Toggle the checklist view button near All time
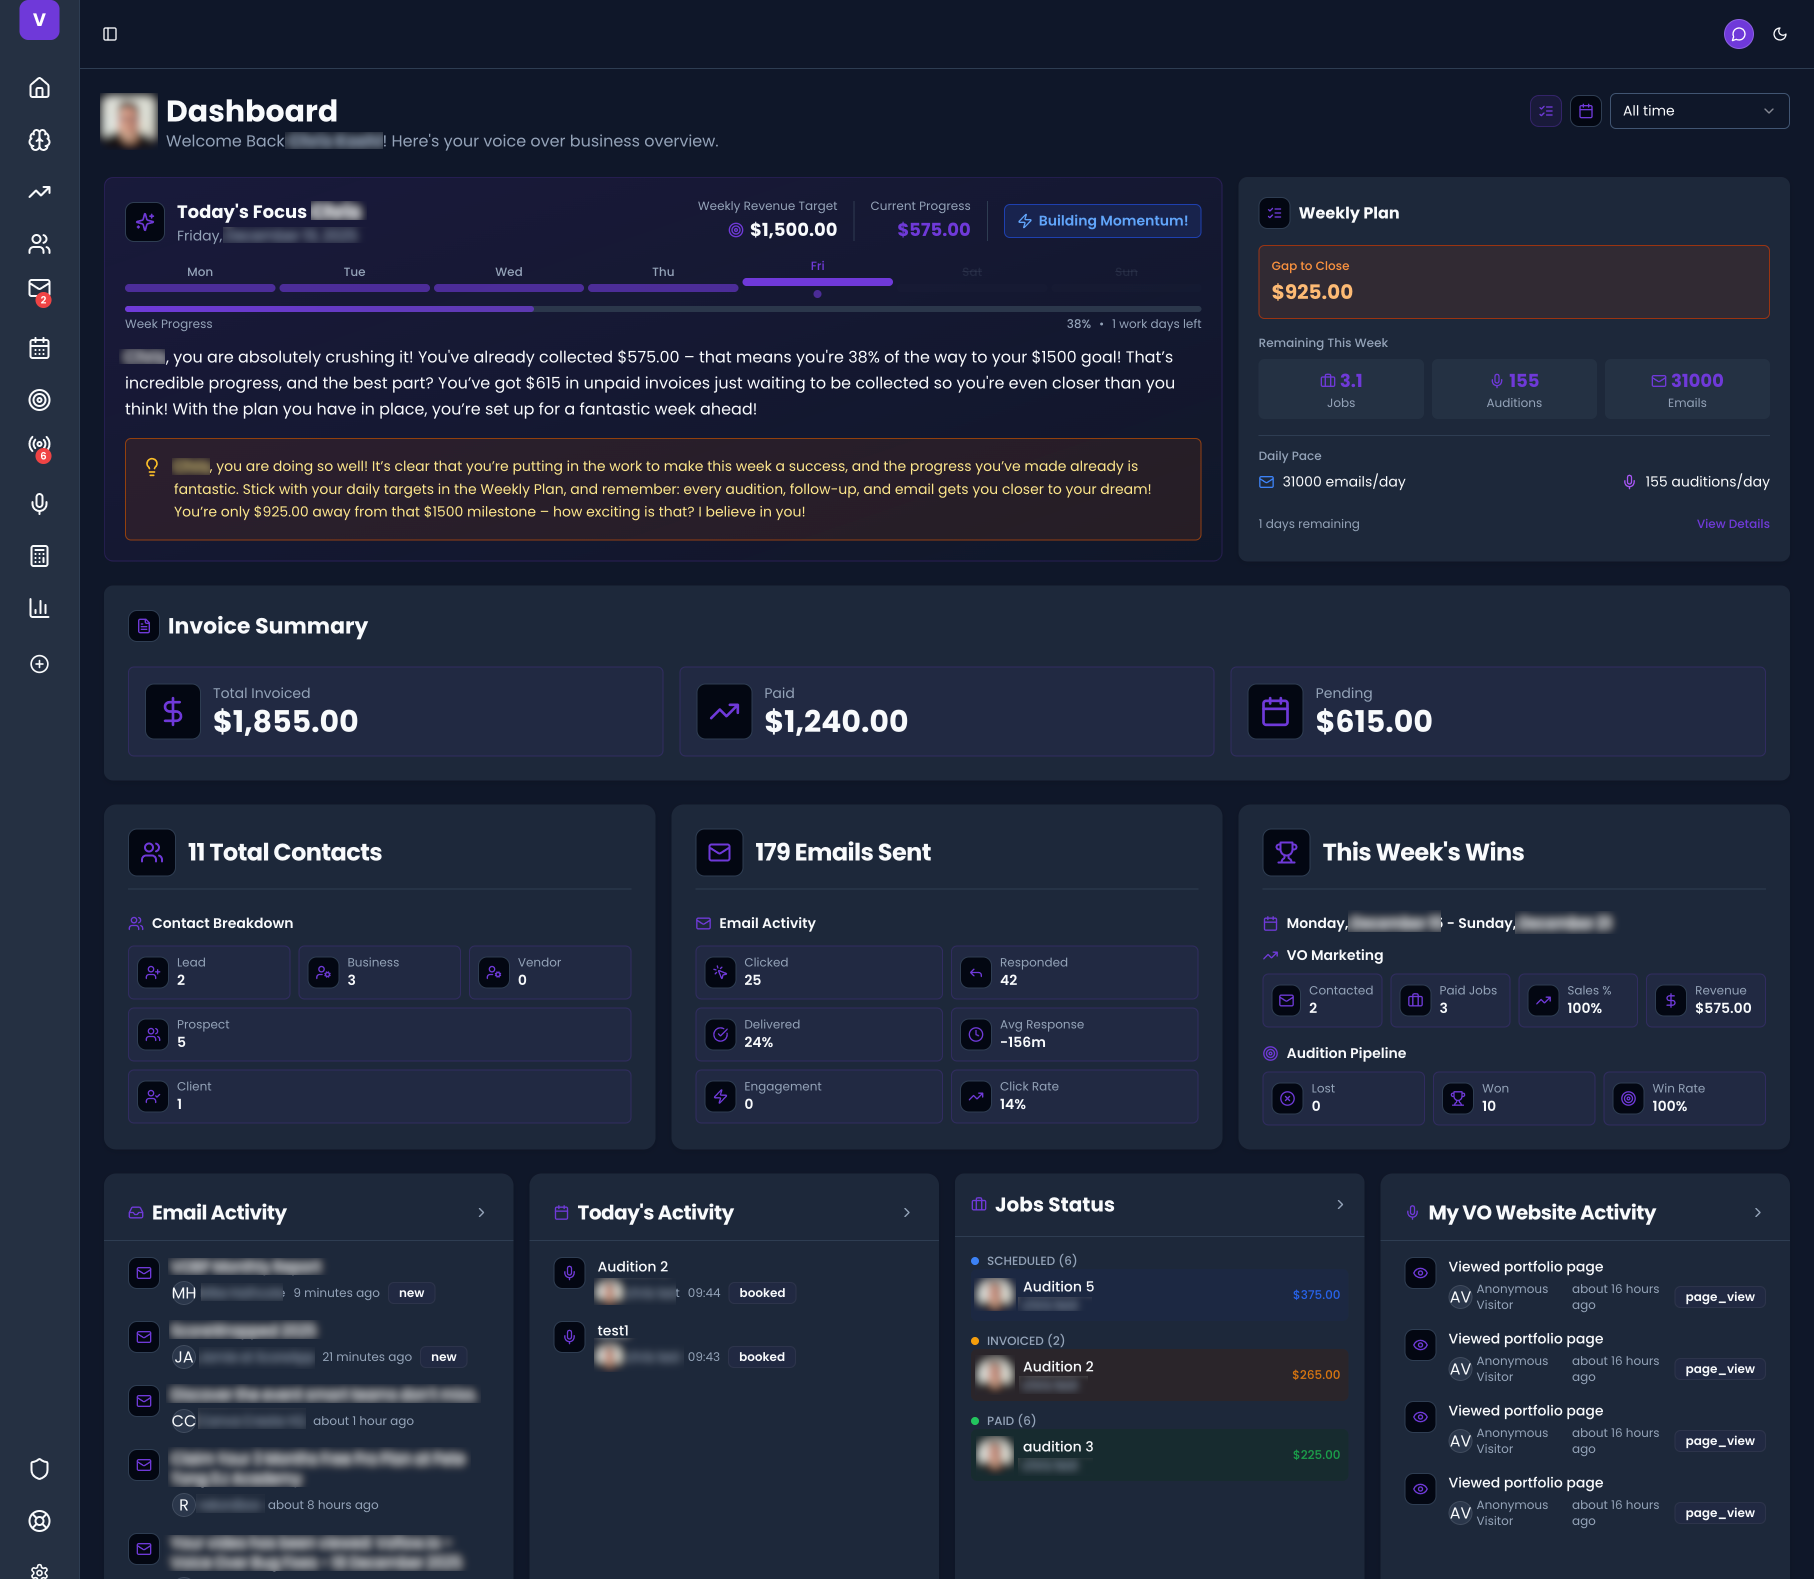This screenshot has height=1579, width=1814. (1545, 111)
